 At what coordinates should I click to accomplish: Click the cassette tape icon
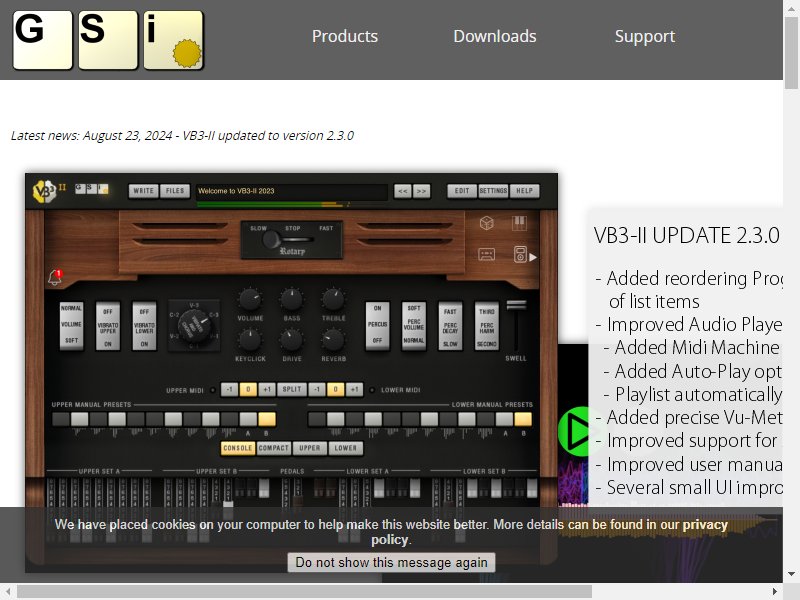click(487, 254)
